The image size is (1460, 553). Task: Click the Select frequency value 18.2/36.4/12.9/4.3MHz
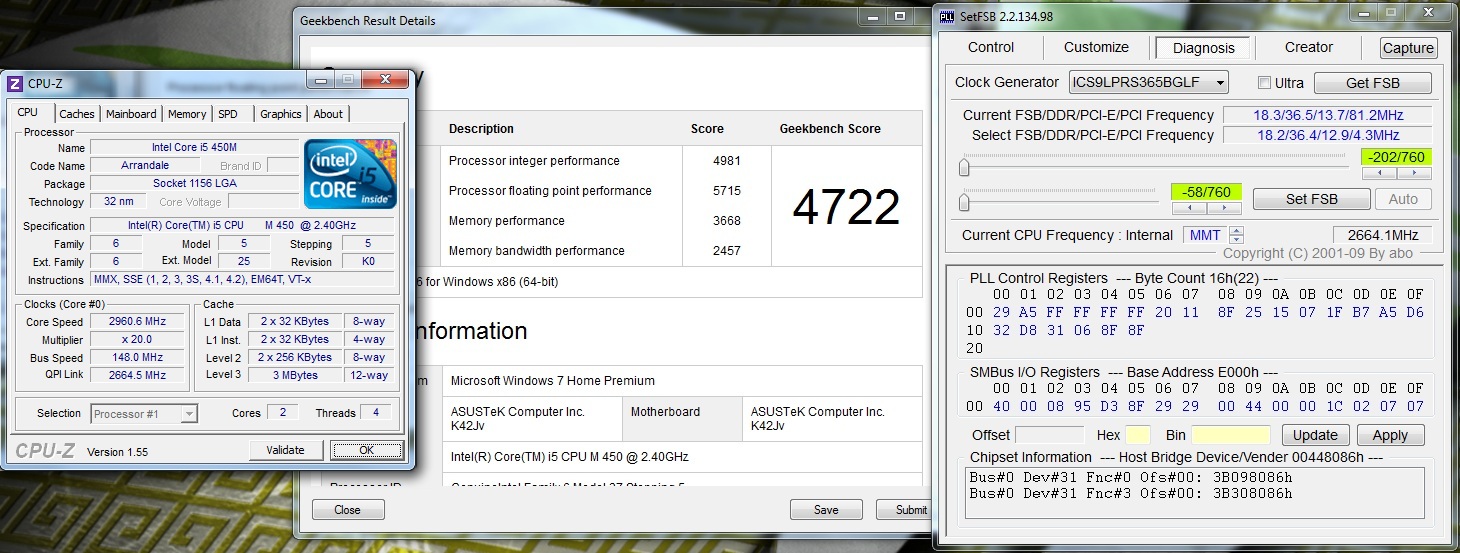click(x=1327, y=135)
